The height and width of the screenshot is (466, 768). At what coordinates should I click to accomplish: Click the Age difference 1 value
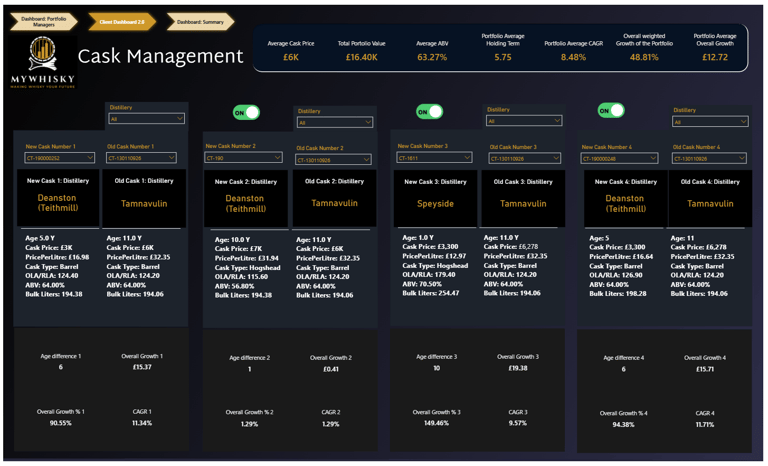click(x=61, y=367)
